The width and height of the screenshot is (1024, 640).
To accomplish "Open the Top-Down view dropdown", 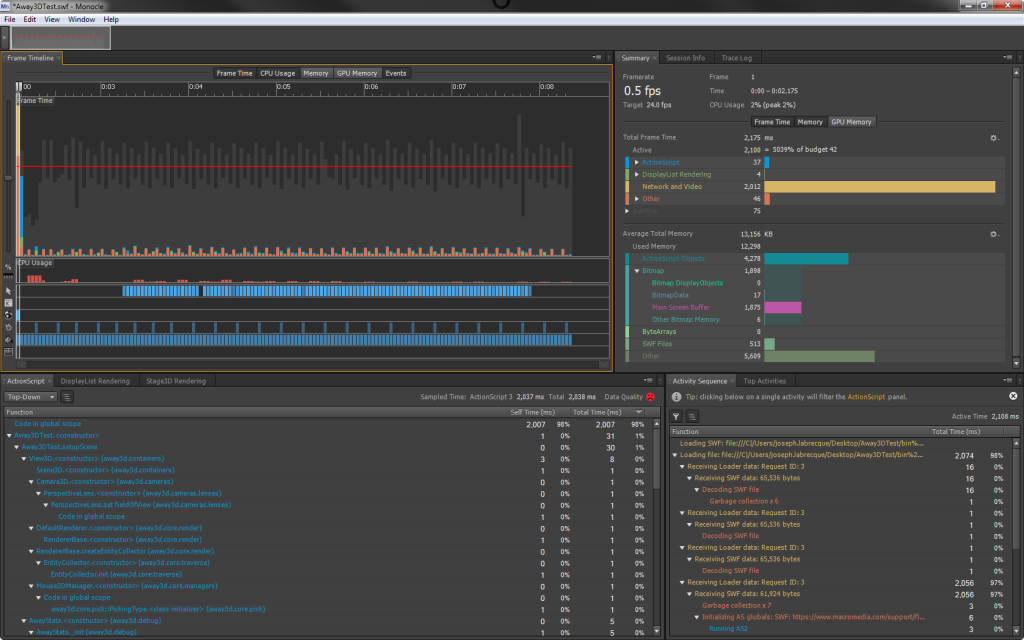I will [x=31, y=396].
